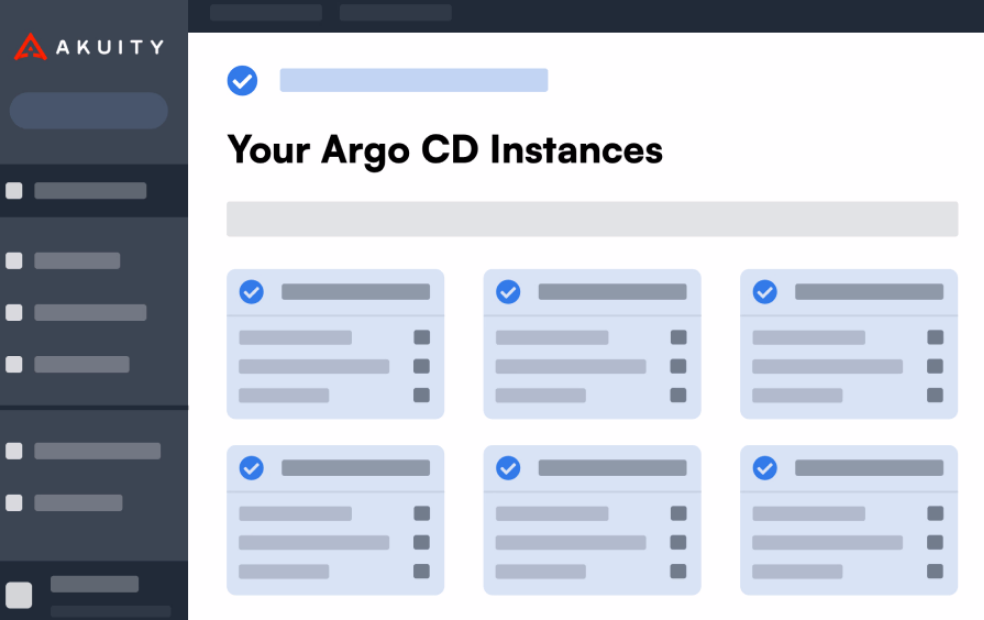Click the check badge on the first top-row instance card
Viewport: 984px width, 620px height.
click(x=252, y=292)
